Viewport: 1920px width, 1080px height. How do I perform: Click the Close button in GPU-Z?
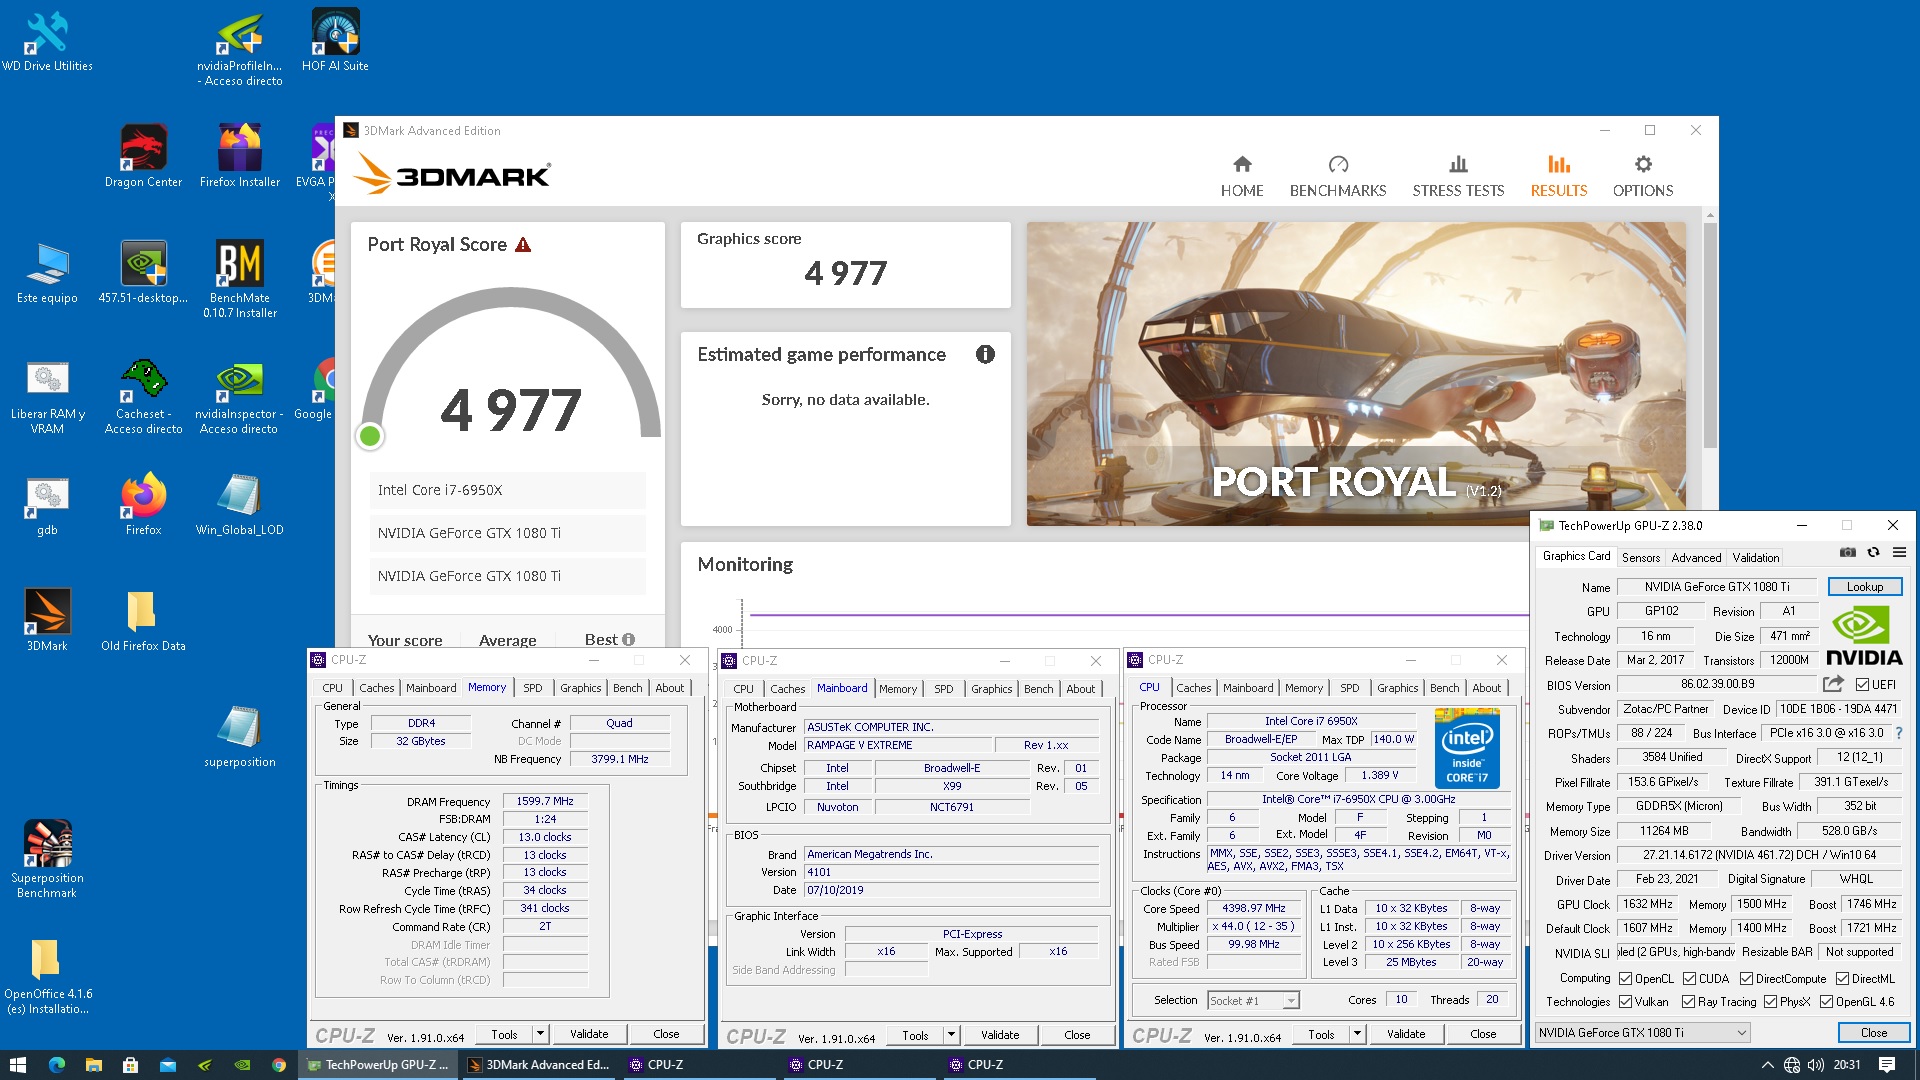[x=1873, y=1033]
